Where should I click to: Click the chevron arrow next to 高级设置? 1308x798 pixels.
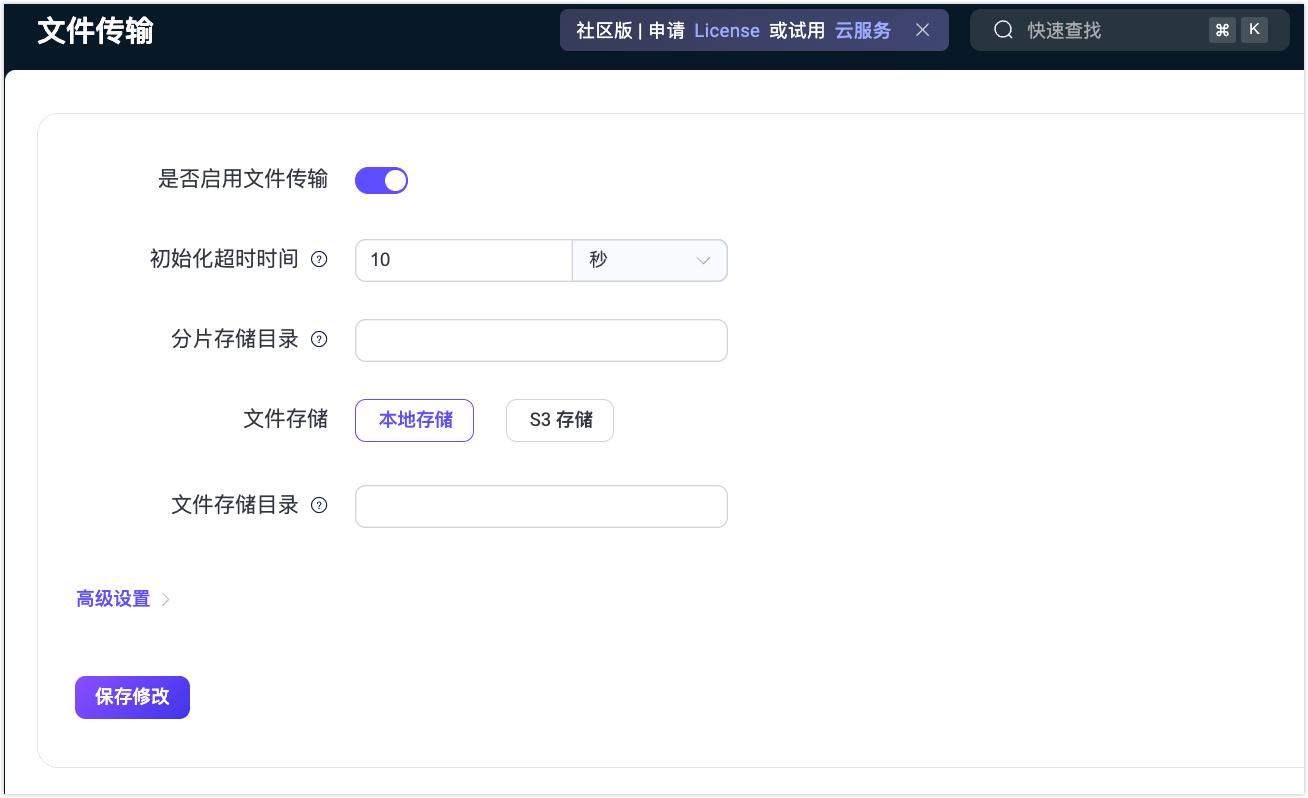[x=166, y=598]
